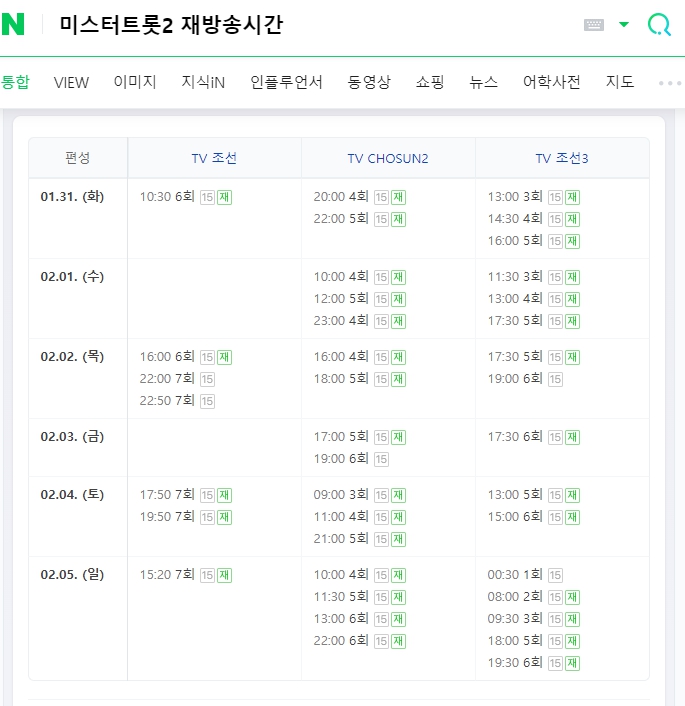Click the 09:00 3회 entry on 02.04
The image size is (685, 706).
click(341, 495)
